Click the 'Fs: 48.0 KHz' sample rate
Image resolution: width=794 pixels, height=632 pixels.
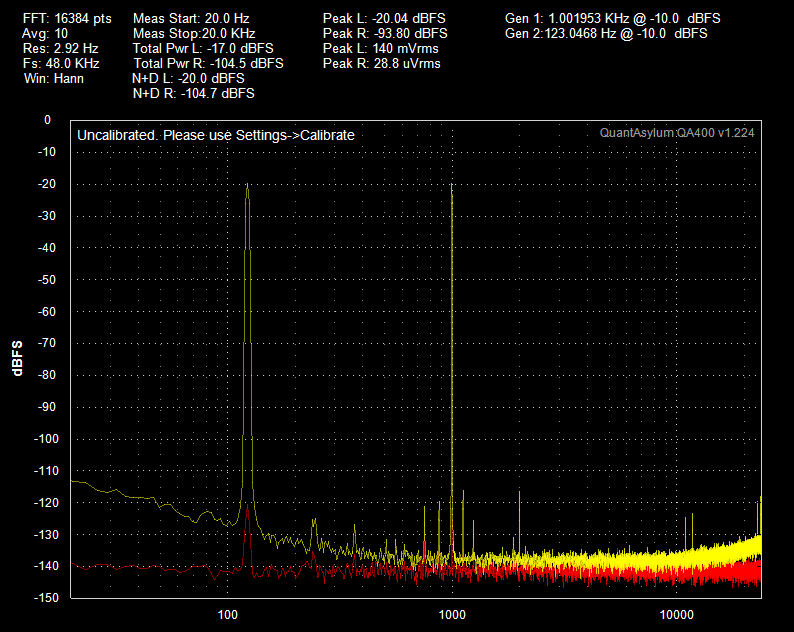(x=61, y=63)
